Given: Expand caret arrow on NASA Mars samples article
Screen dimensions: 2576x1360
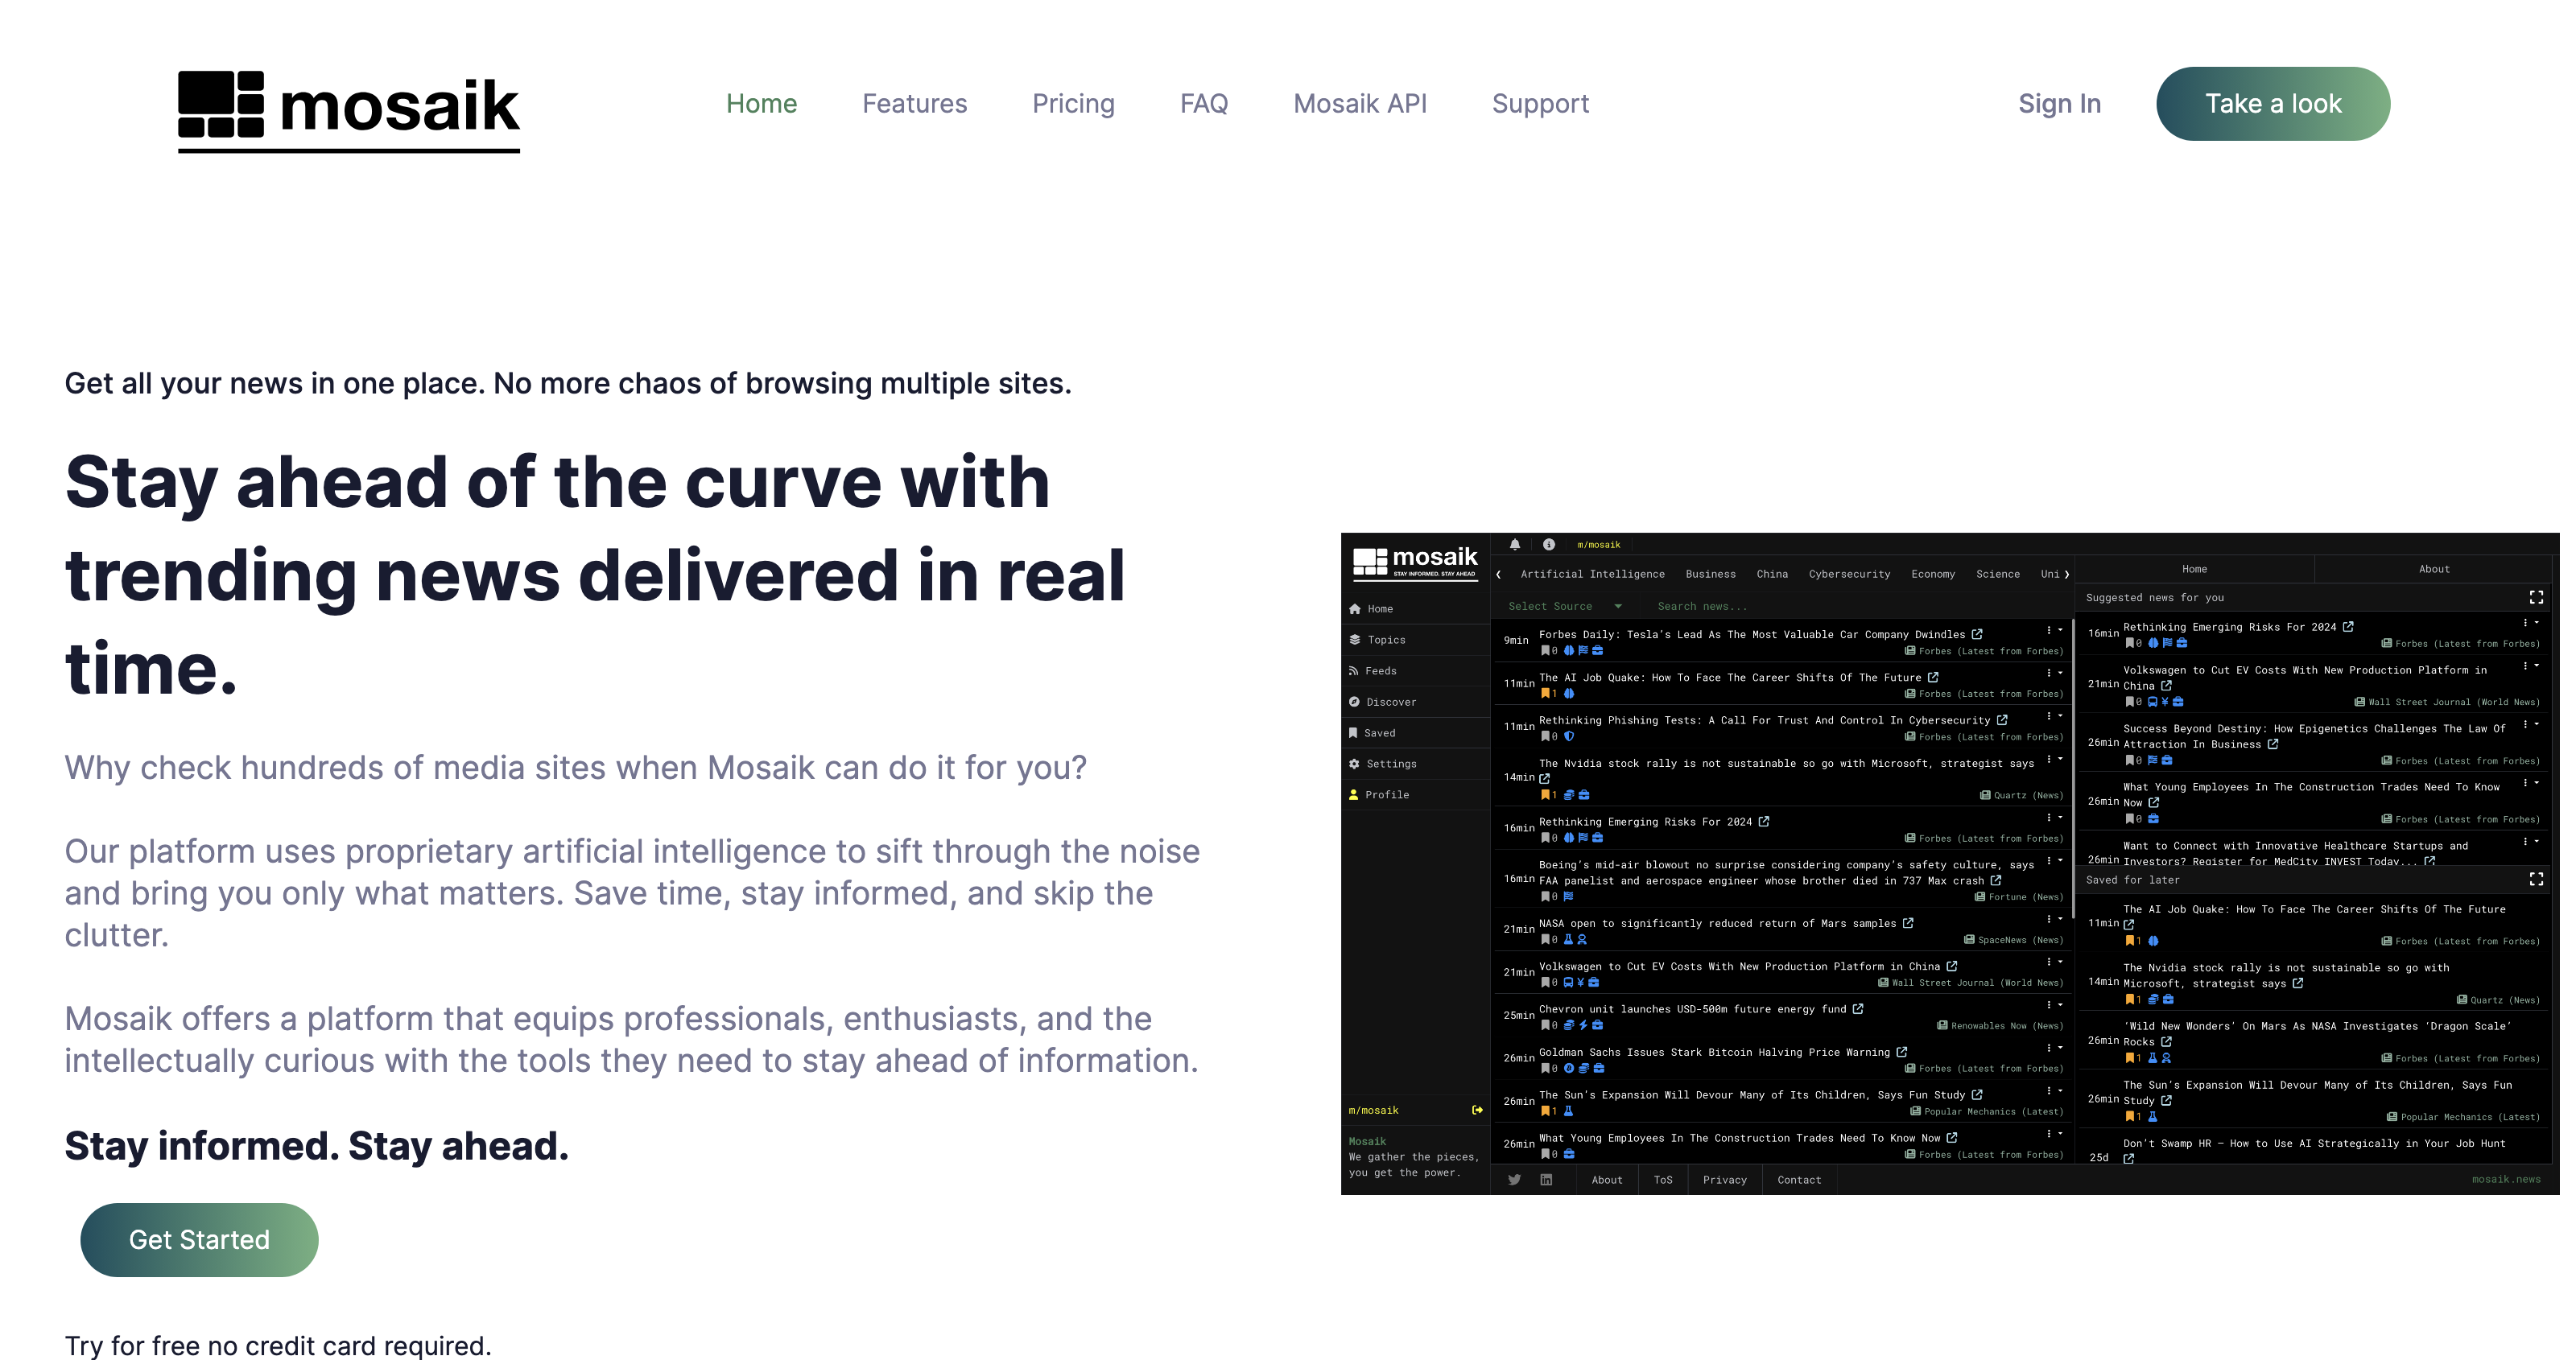Looking at the screenshot, I should 2060,919.
